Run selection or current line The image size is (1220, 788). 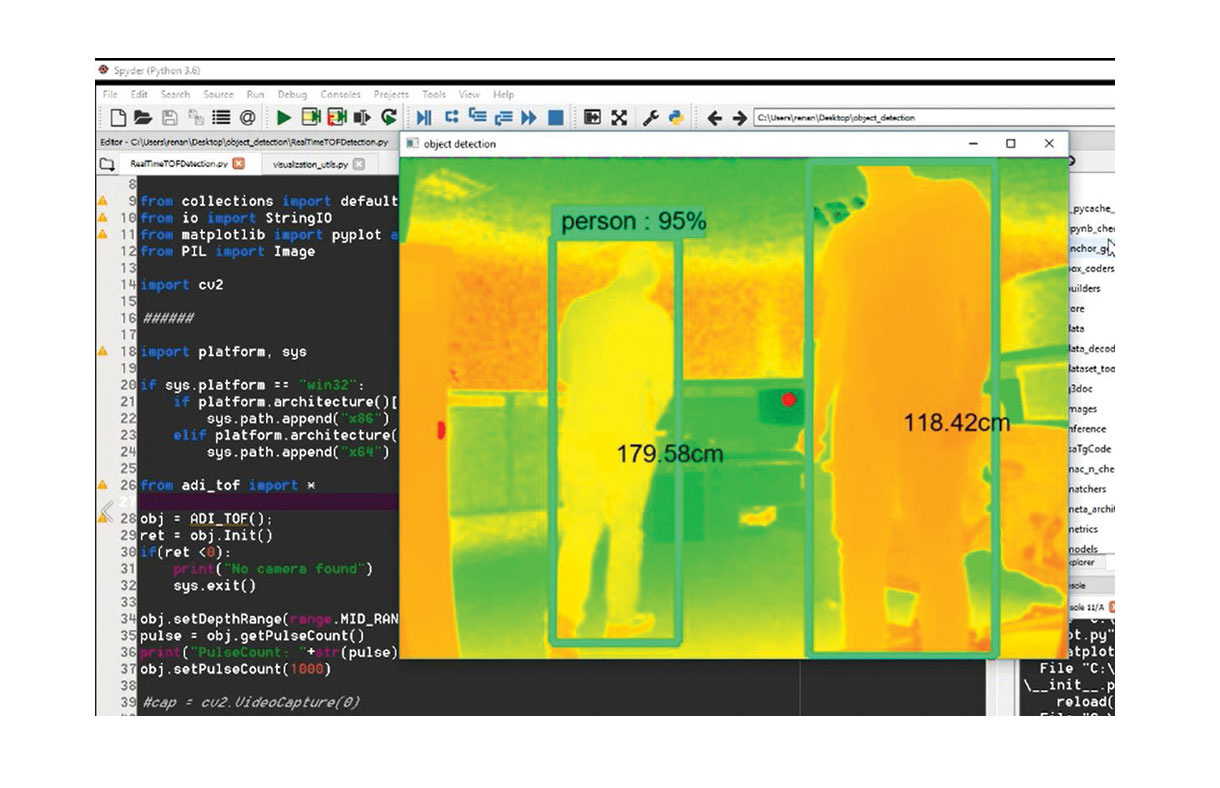pos(363,118)
